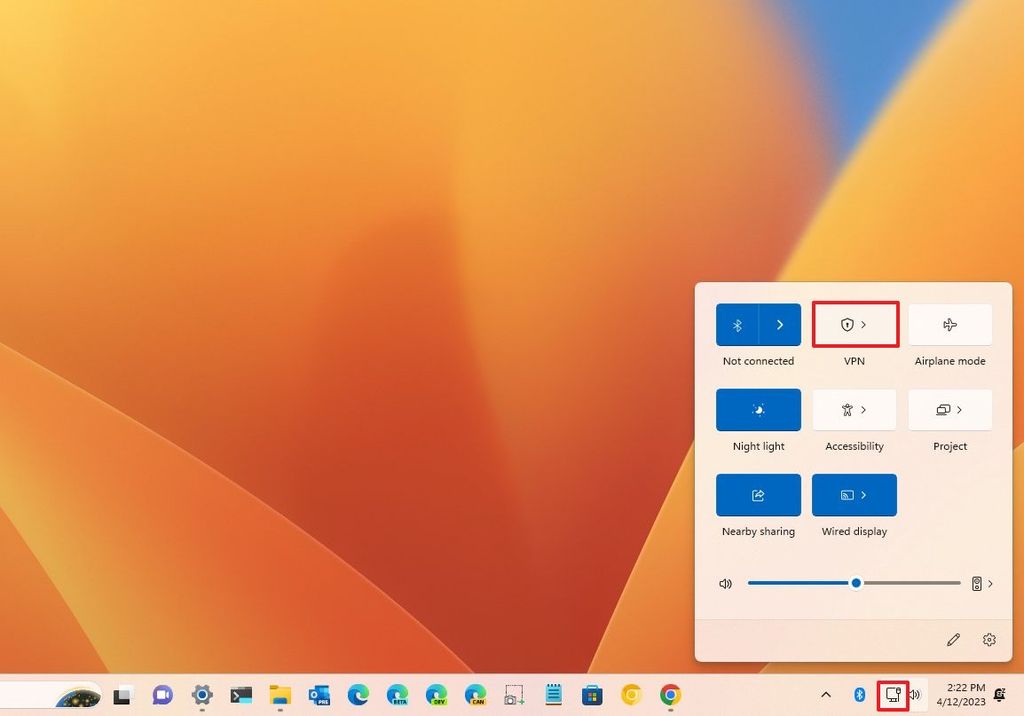Open Windows Terminal from the taskbar

tap(240, 695)
